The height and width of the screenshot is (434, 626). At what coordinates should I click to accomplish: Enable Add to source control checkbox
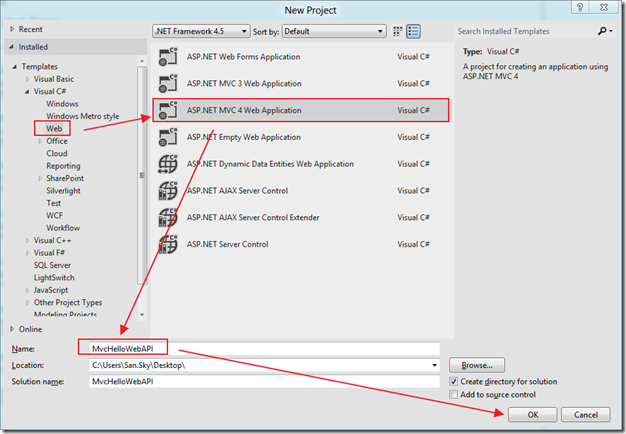click(453, 394)
